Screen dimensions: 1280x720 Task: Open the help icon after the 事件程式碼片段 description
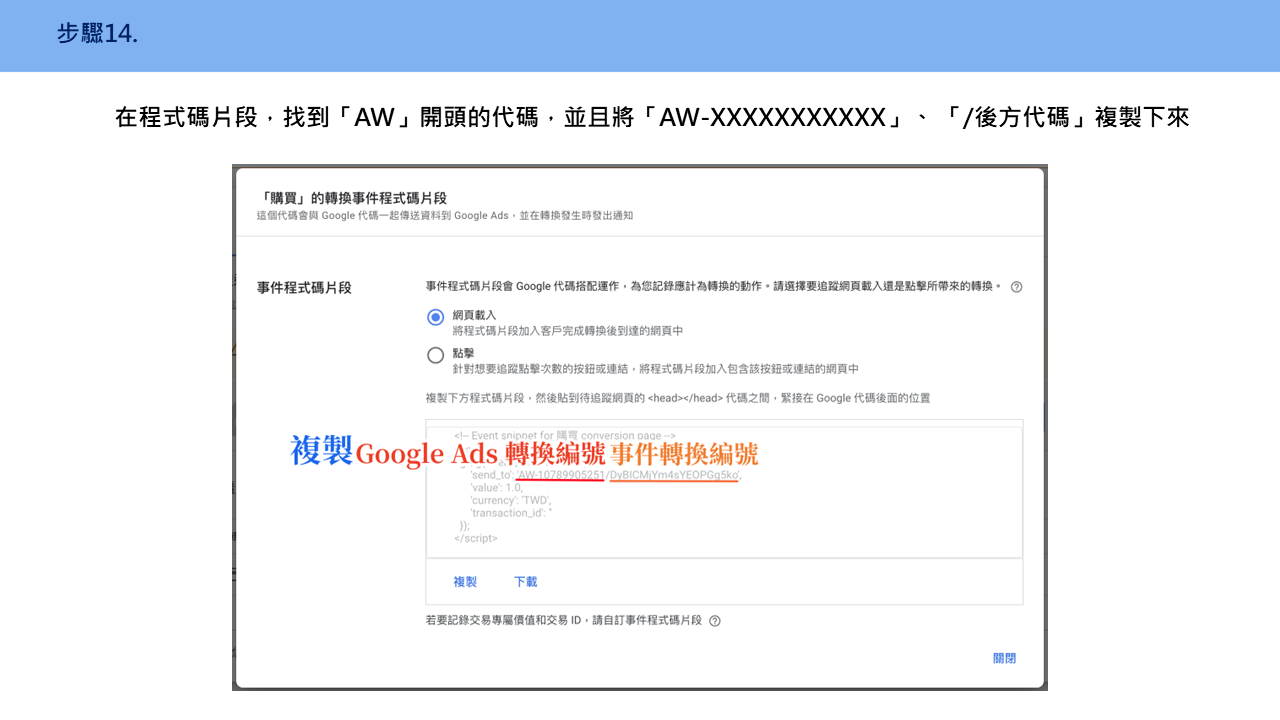(1016, 287)
